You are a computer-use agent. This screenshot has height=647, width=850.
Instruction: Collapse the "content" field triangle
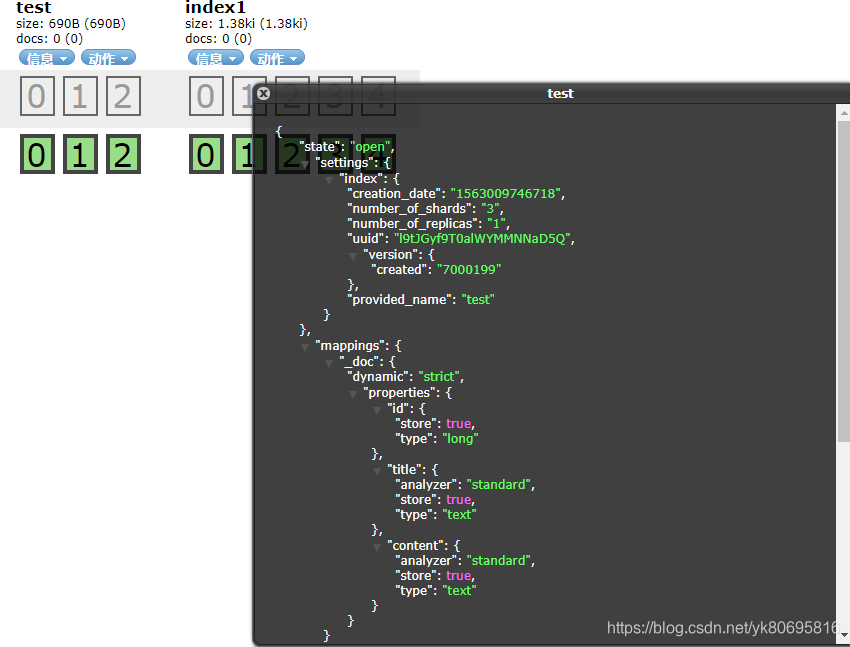tap(377, 547)
